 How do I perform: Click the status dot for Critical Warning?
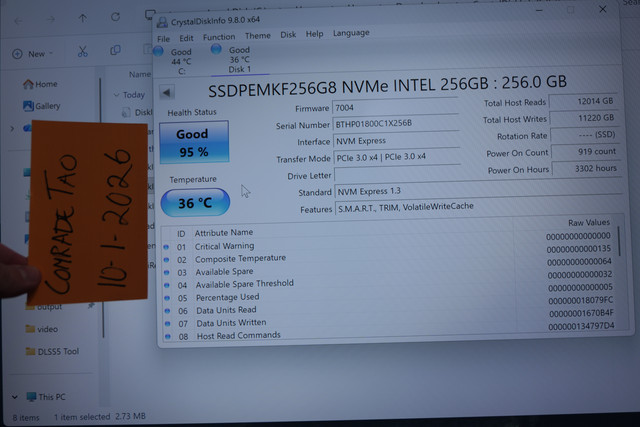pyautogui.click(x=166, y=247)
